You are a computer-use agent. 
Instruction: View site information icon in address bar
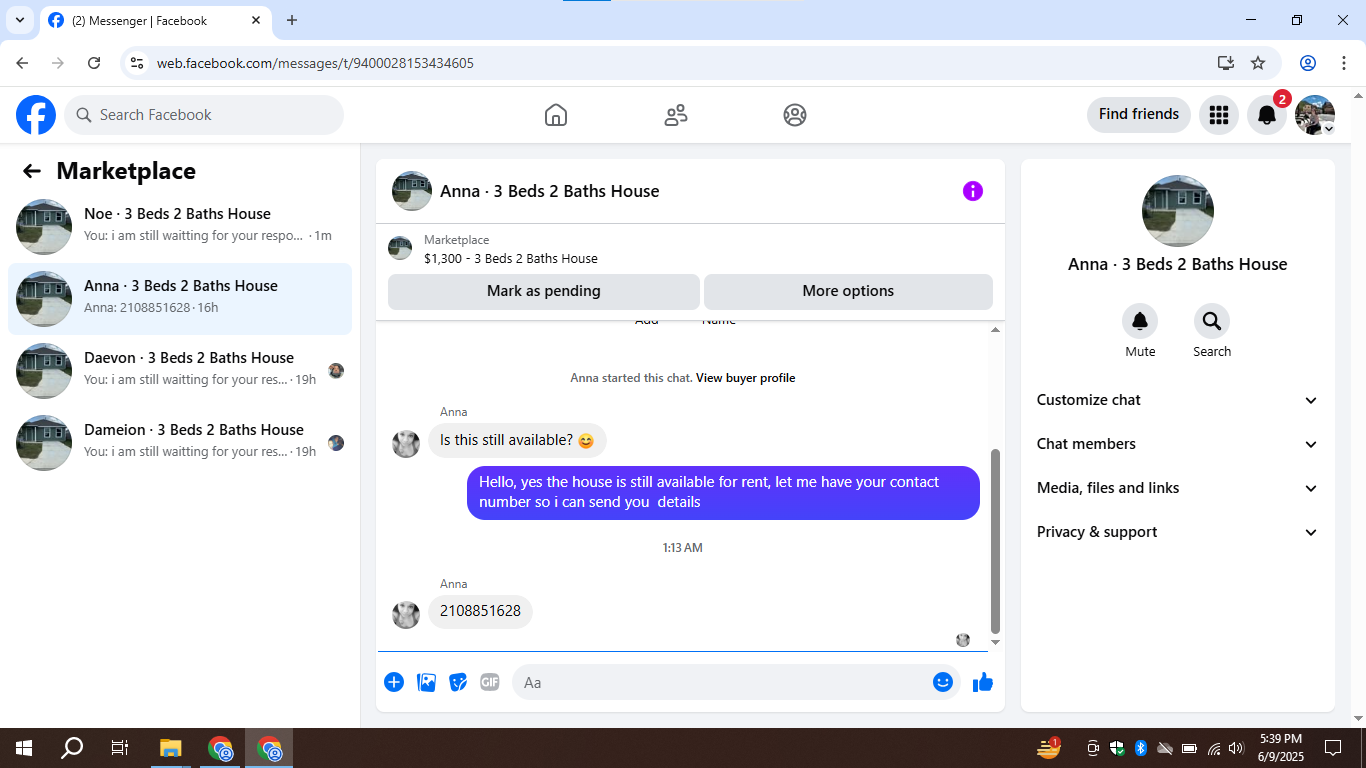(138, 63)
